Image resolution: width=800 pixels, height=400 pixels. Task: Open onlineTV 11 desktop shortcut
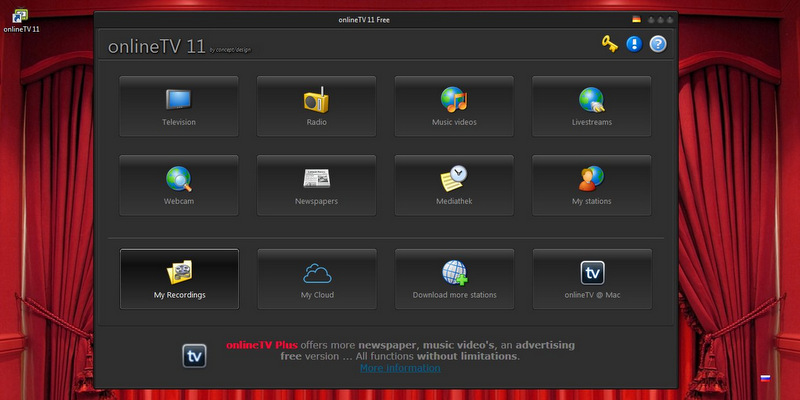(21, 21)
